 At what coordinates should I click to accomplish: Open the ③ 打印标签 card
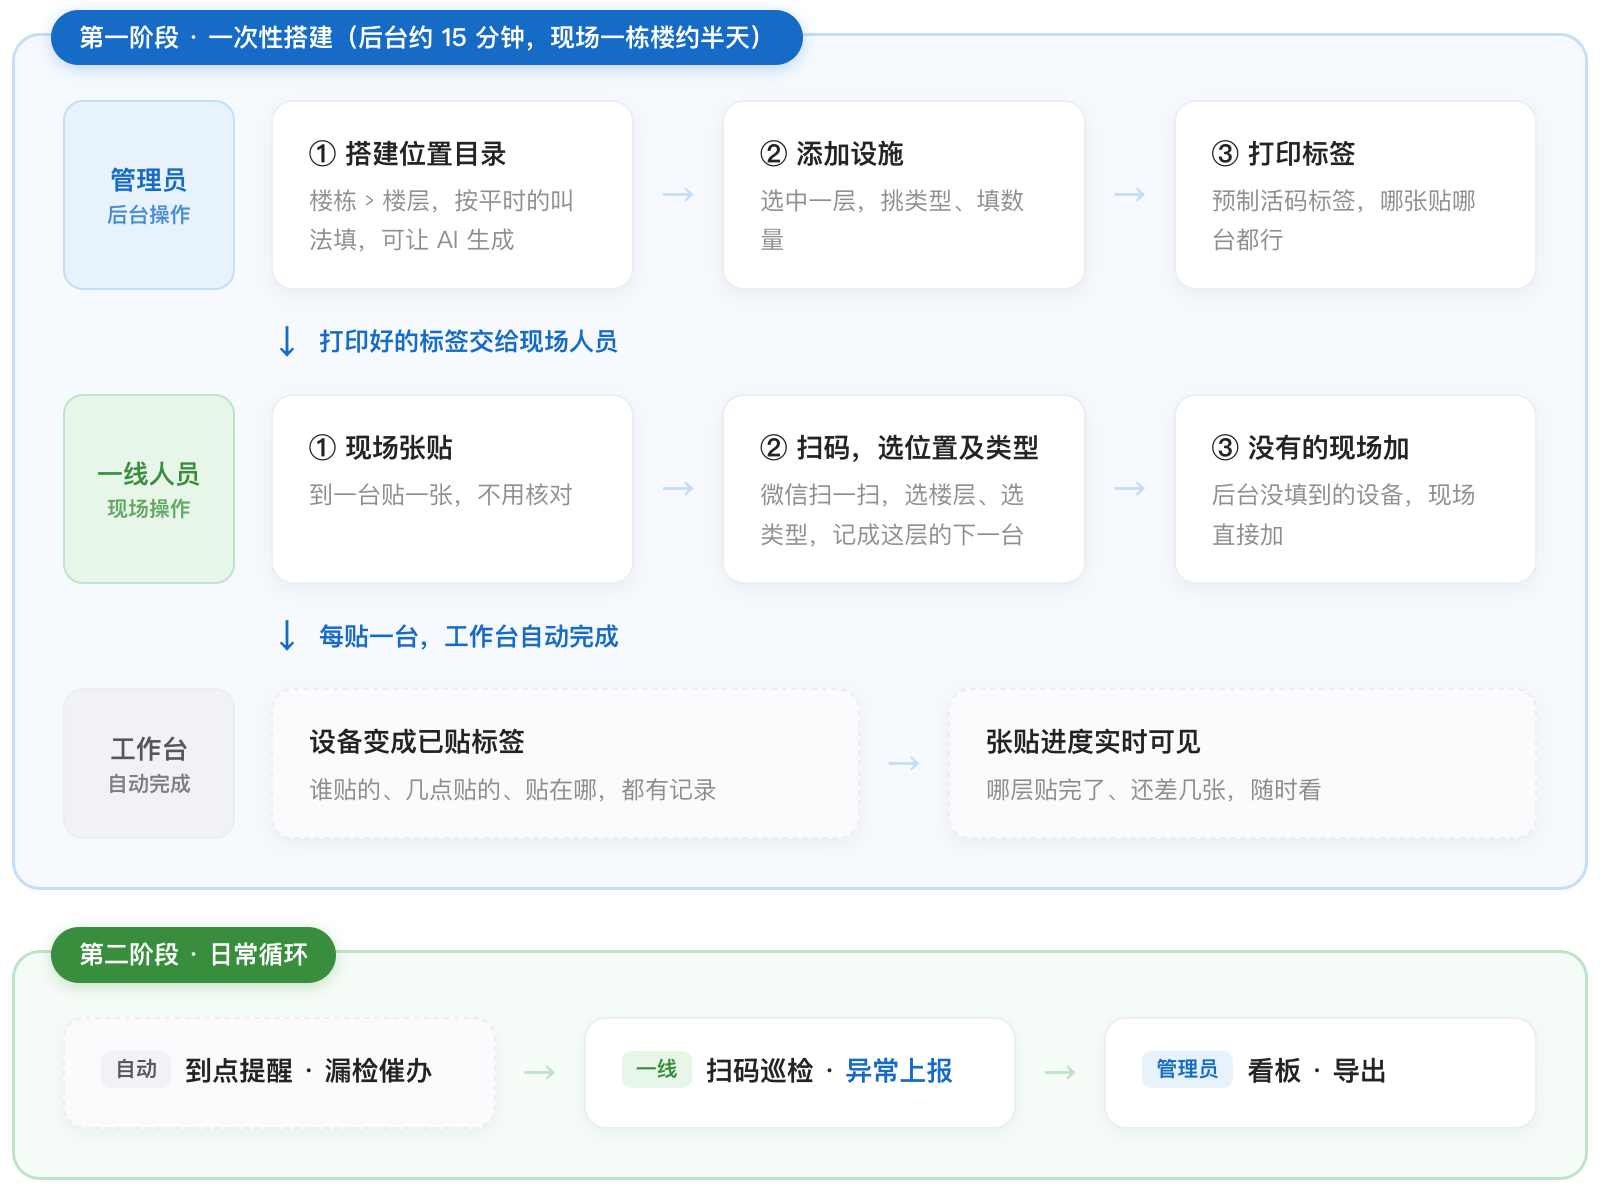click(1355, 195)
